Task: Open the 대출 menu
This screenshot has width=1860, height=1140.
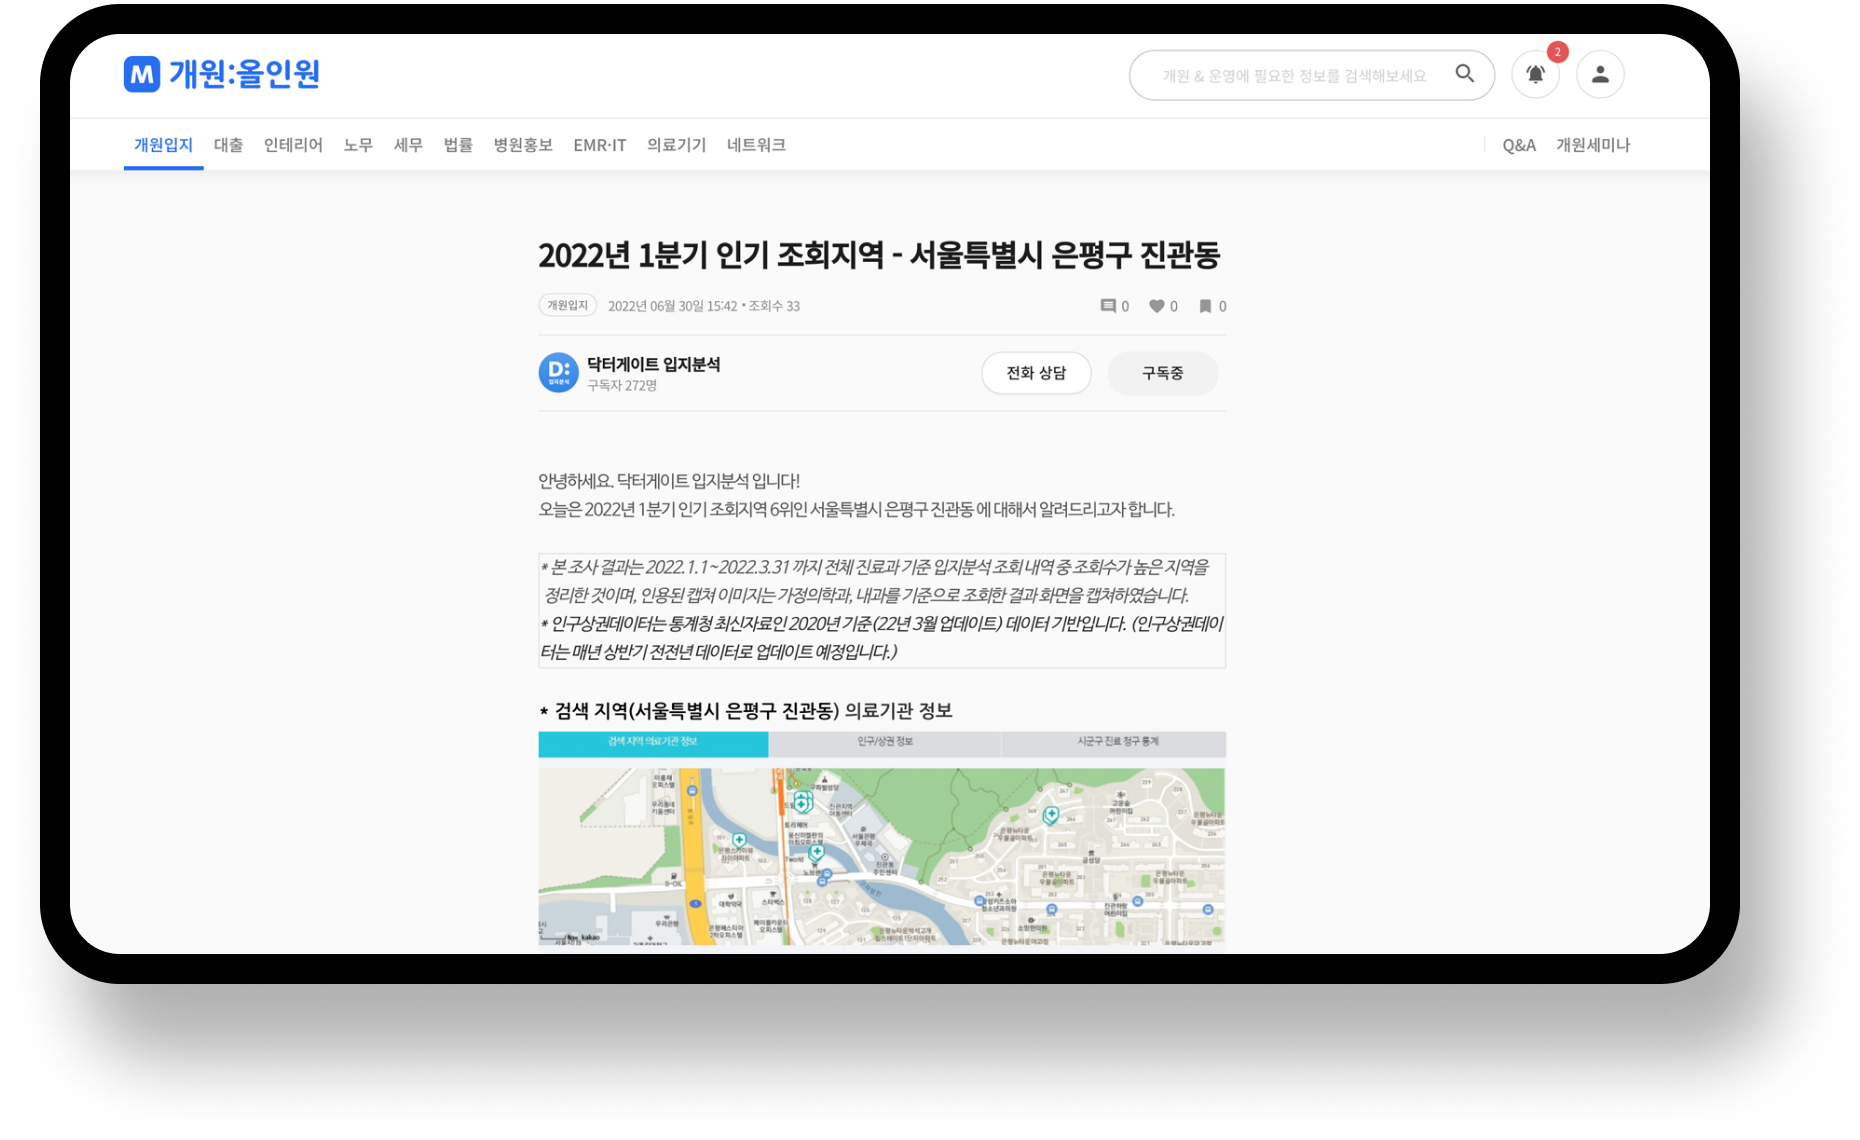Action: click(228, 145)
